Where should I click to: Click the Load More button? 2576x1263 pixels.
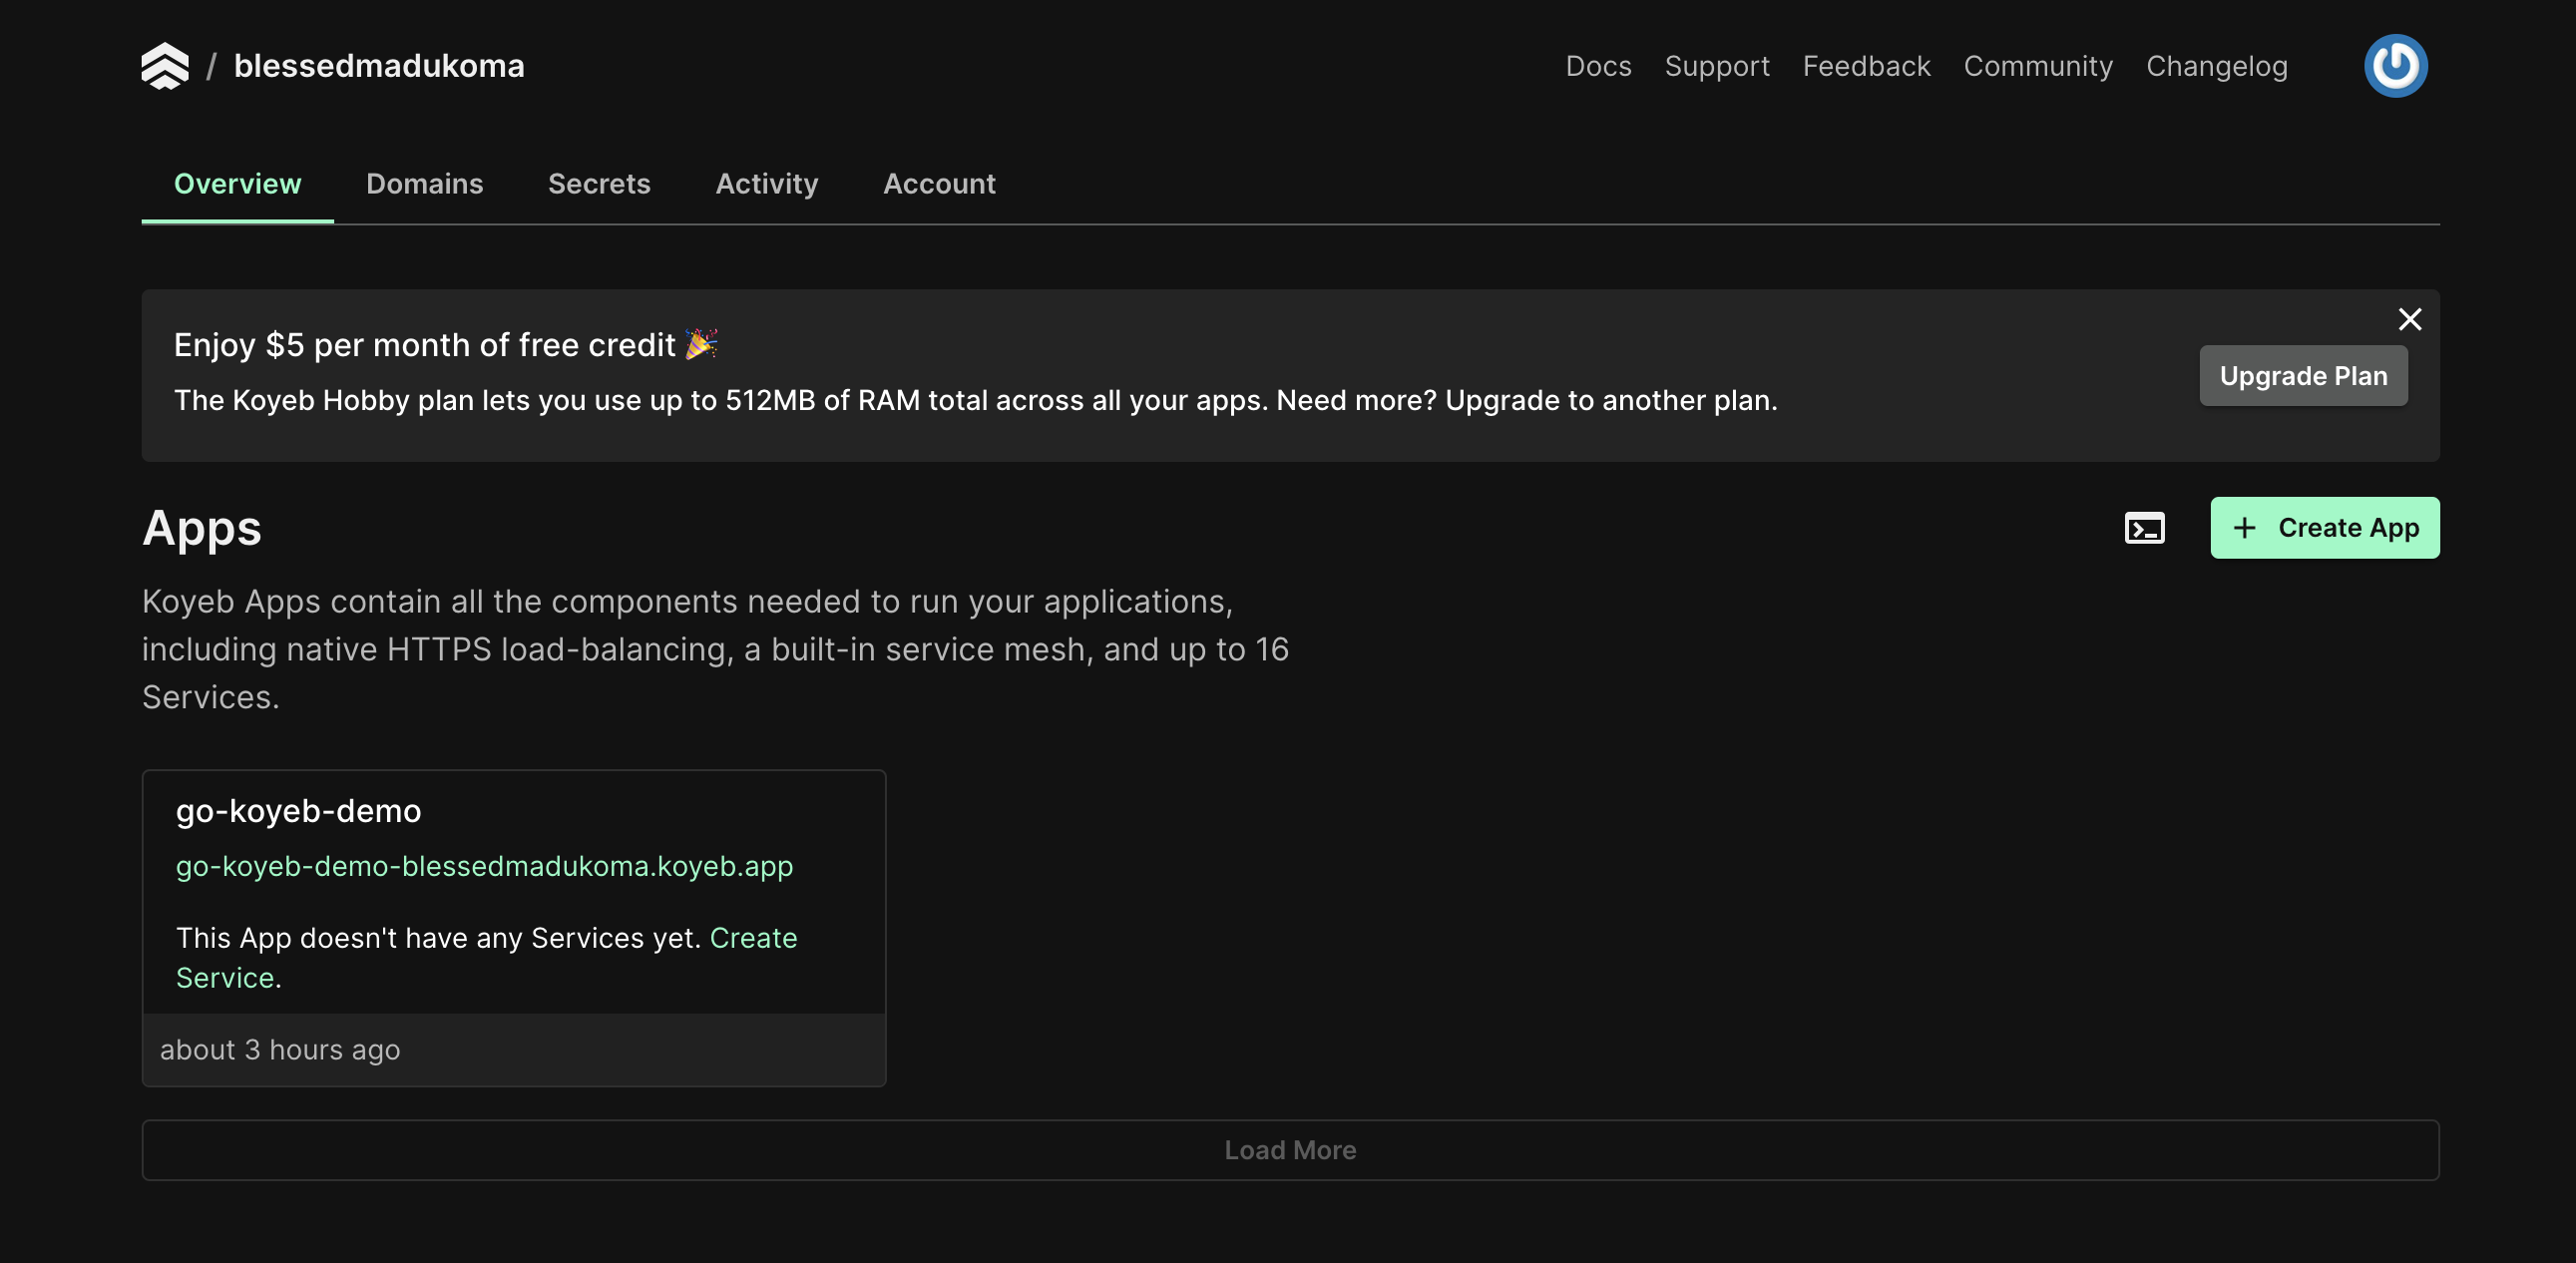click(x=1290, y=1150)
